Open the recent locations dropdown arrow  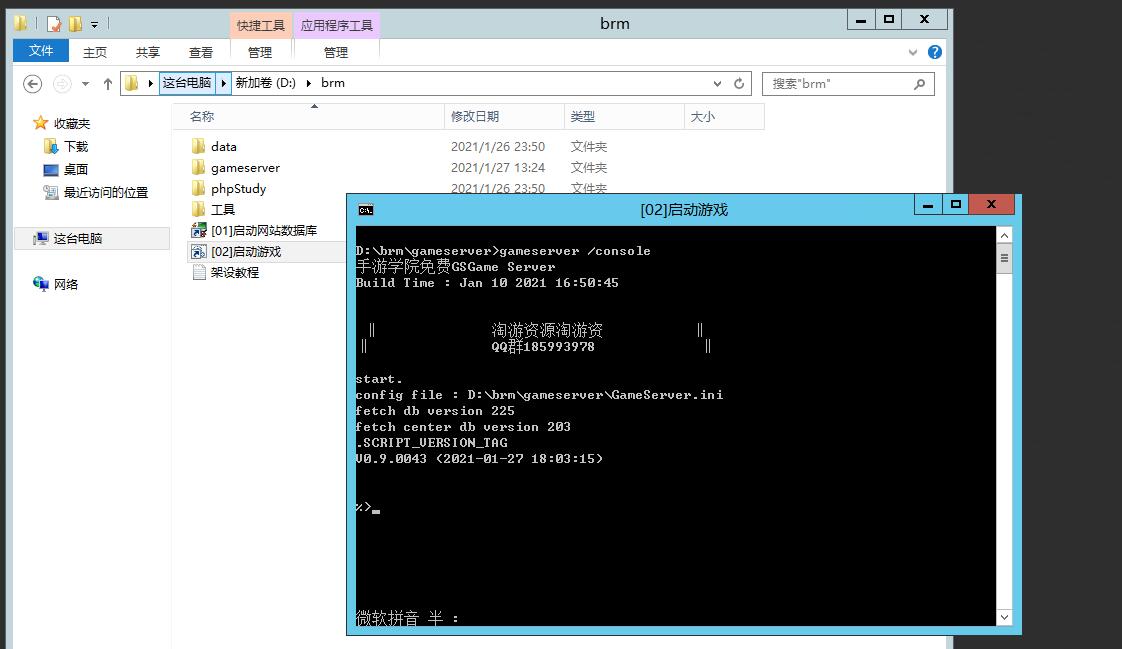point(85,84)
